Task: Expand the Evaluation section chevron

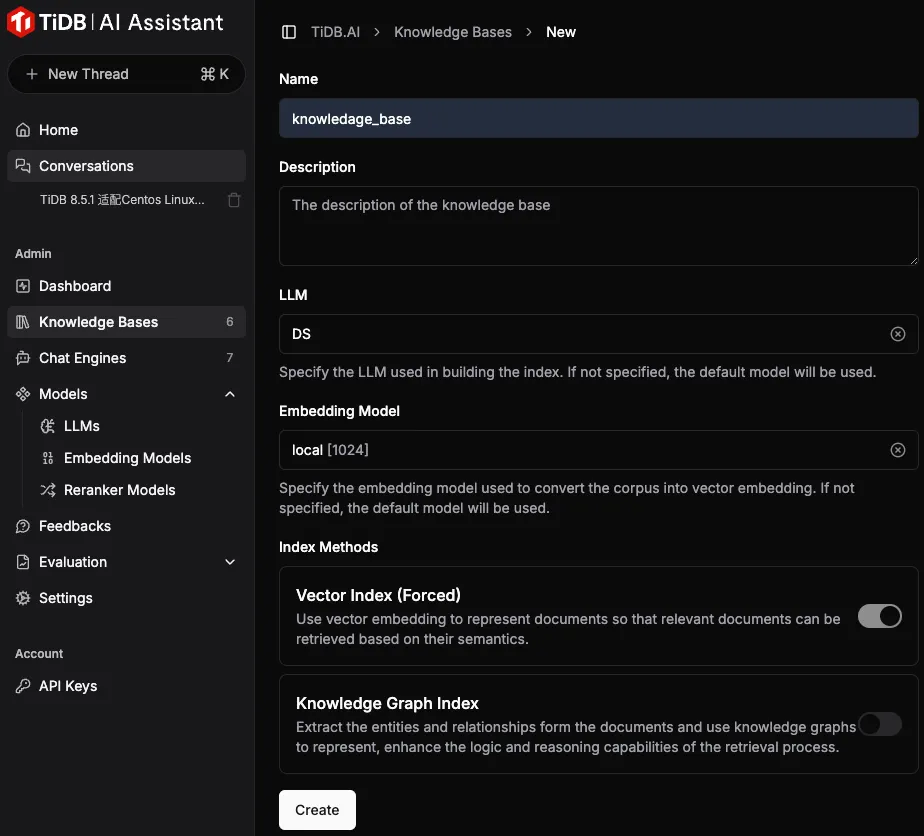Action: click(x=230, y=562)
